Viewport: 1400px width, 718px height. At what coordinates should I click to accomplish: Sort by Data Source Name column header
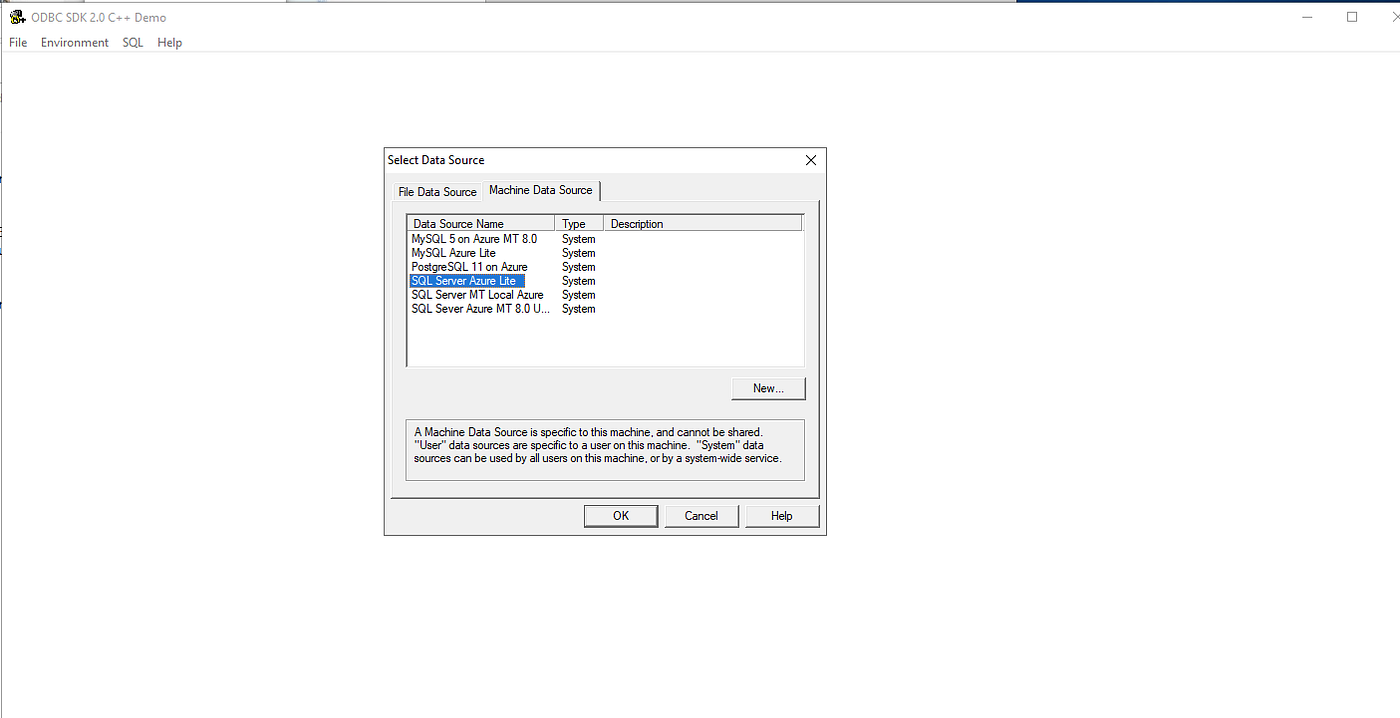[481, 224]
